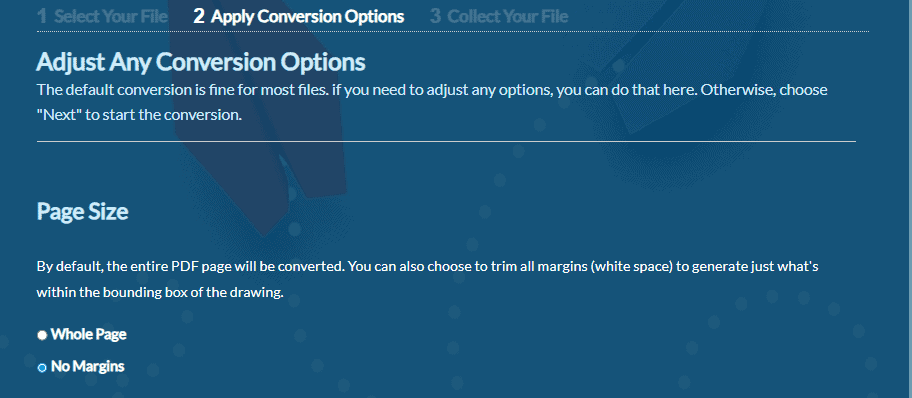Screen dimensions: 912x398
Task: Click the step number 2 digit
Action: pos(199,16)
